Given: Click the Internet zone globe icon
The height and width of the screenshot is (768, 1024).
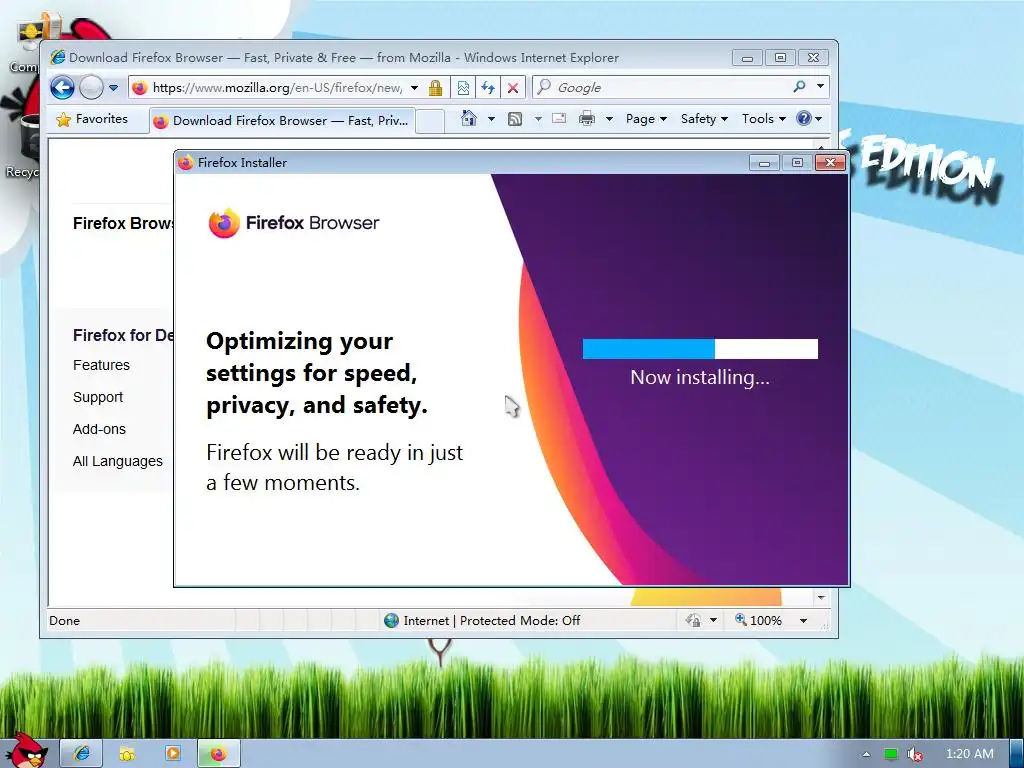Looking at the screenshot, I should 391,620.
